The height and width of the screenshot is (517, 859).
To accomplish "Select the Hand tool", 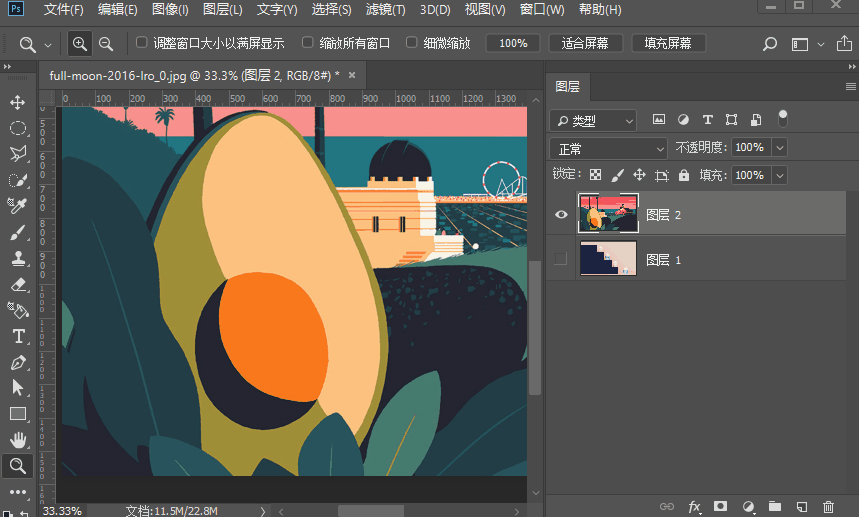I will (x=18, y=440).
